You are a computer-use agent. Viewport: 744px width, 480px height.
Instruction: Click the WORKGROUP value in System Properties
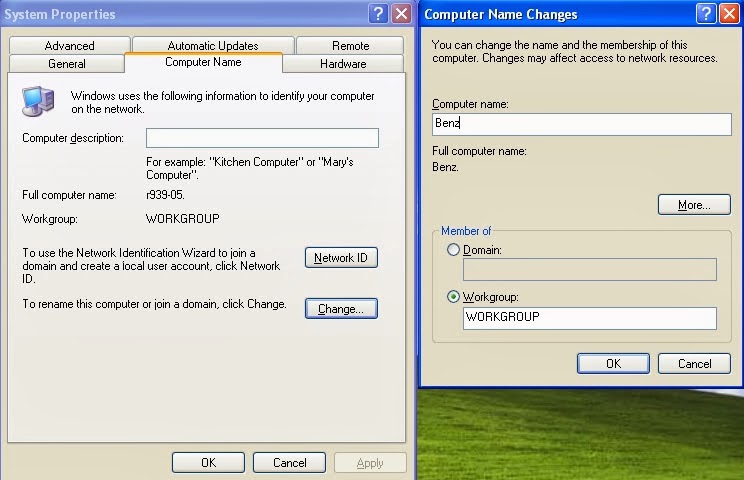click(183, 219)
